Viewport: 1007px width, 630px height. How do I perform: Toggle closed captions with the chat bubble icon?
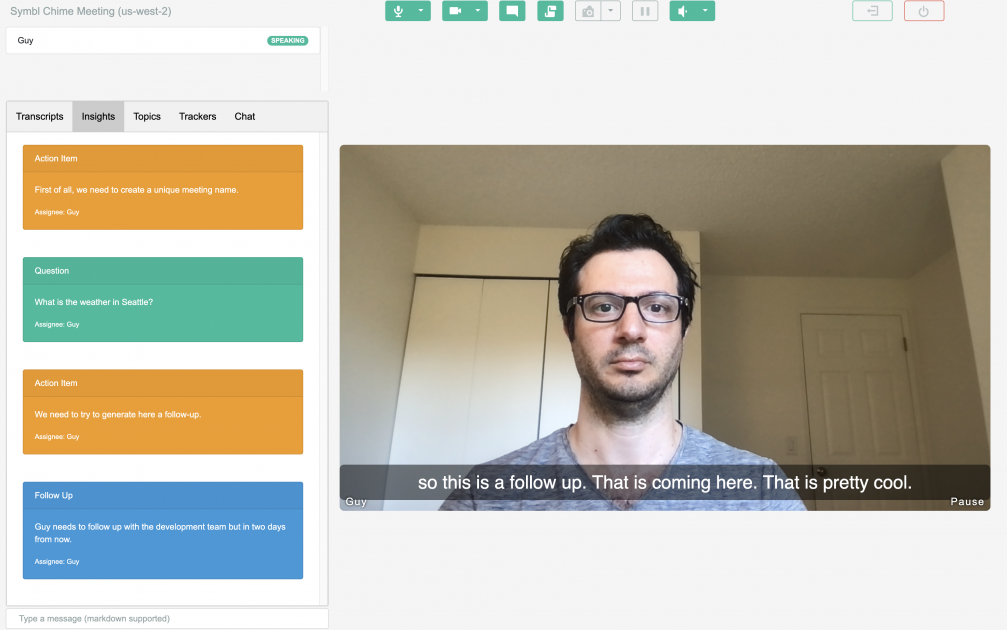pyautogui.click(x=511, y=11)
